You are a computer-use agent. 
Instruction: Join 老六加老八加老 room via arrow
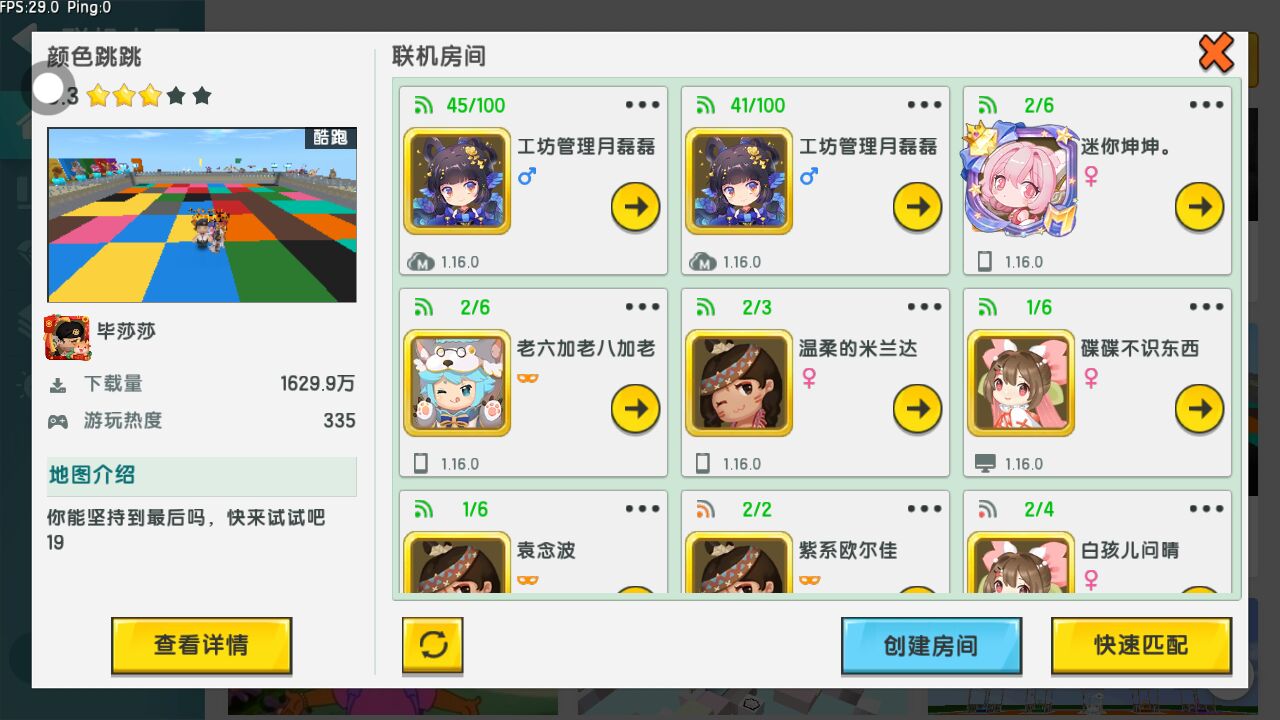[636, 409]
